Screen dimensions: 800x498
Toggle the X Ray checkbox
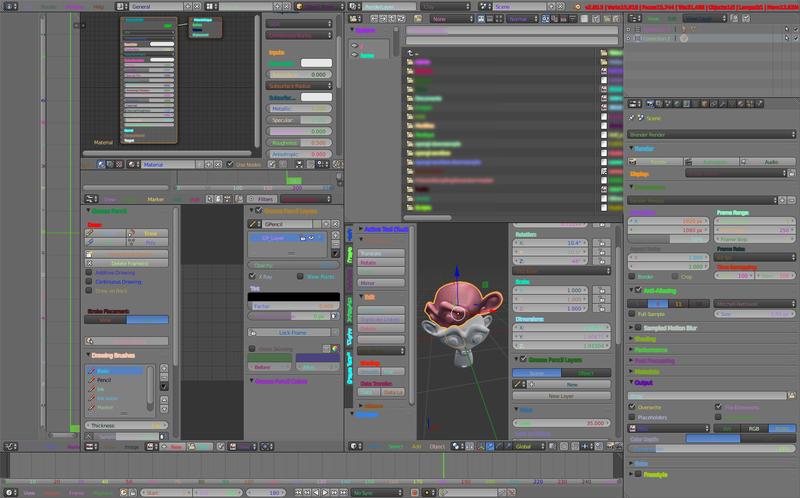coord(253,276)
